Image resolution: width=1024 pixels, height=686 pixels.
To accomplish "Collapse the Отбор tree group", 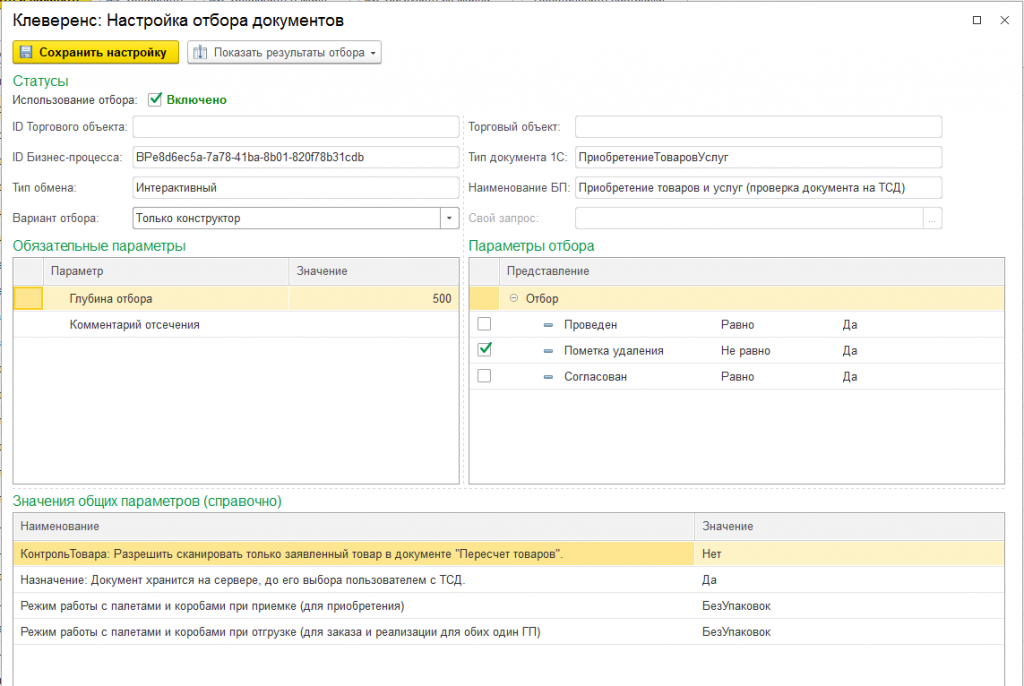I will 513,298.
